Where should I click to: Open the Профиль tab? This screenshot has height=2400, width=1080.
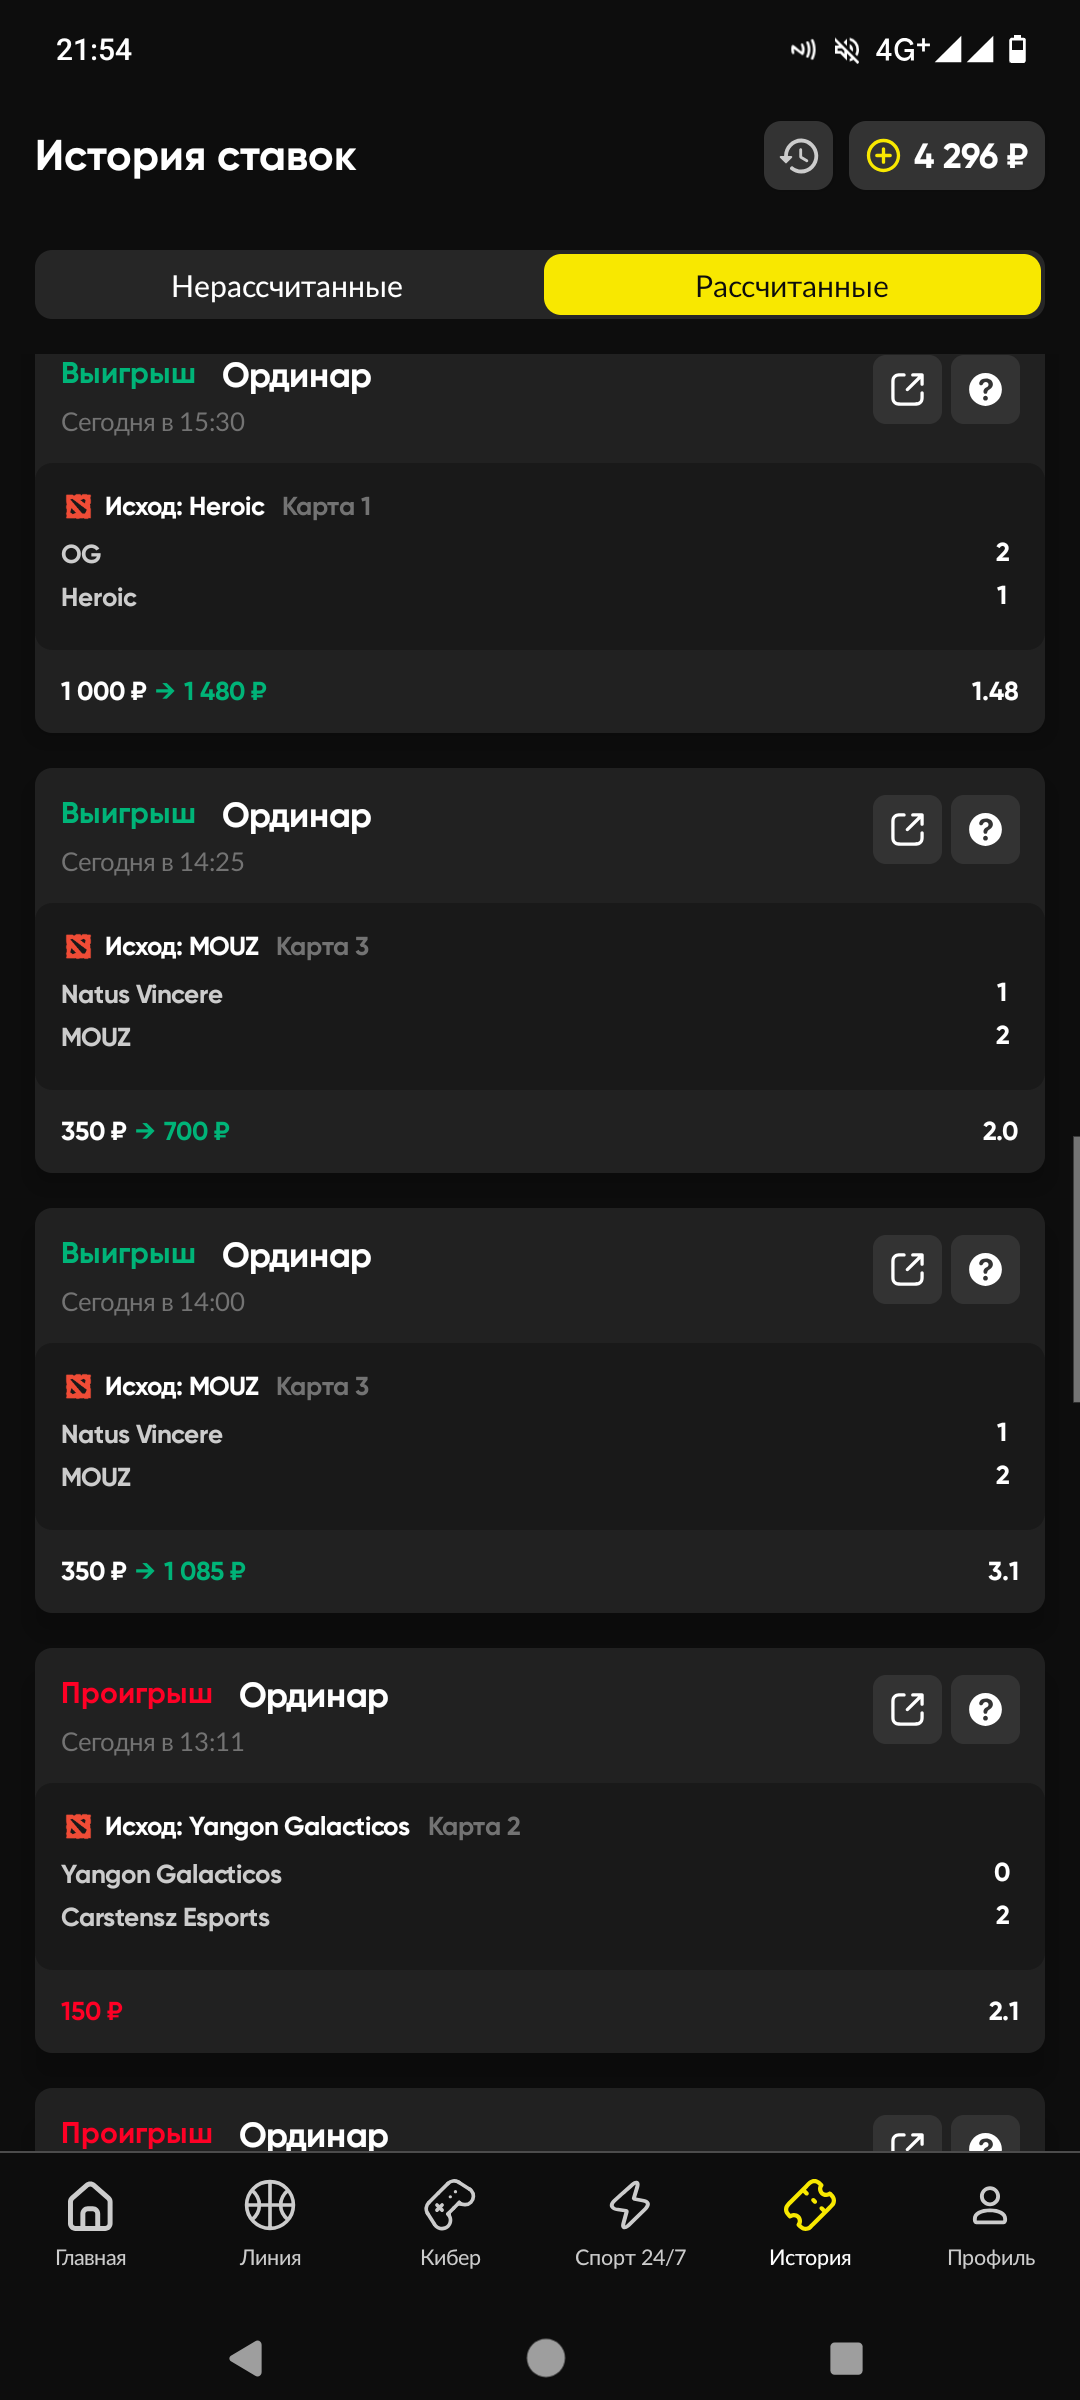pos(990,2222)
